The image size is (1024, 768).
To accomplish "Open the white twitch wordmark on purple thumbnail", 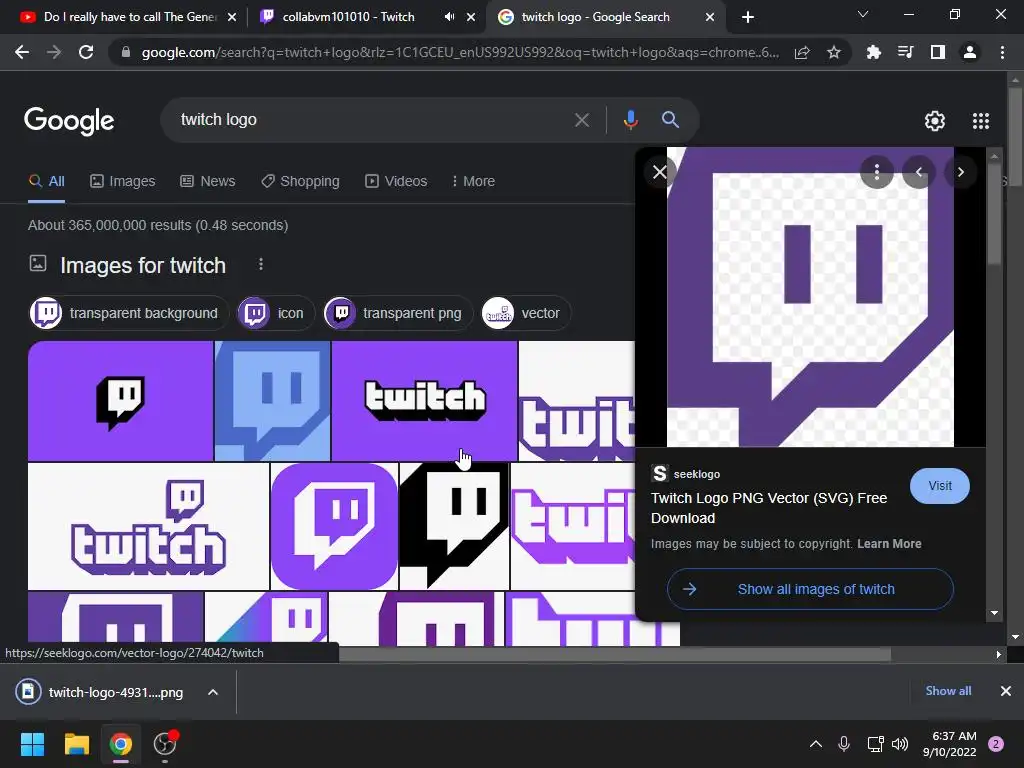I will (x=424, y=401).
